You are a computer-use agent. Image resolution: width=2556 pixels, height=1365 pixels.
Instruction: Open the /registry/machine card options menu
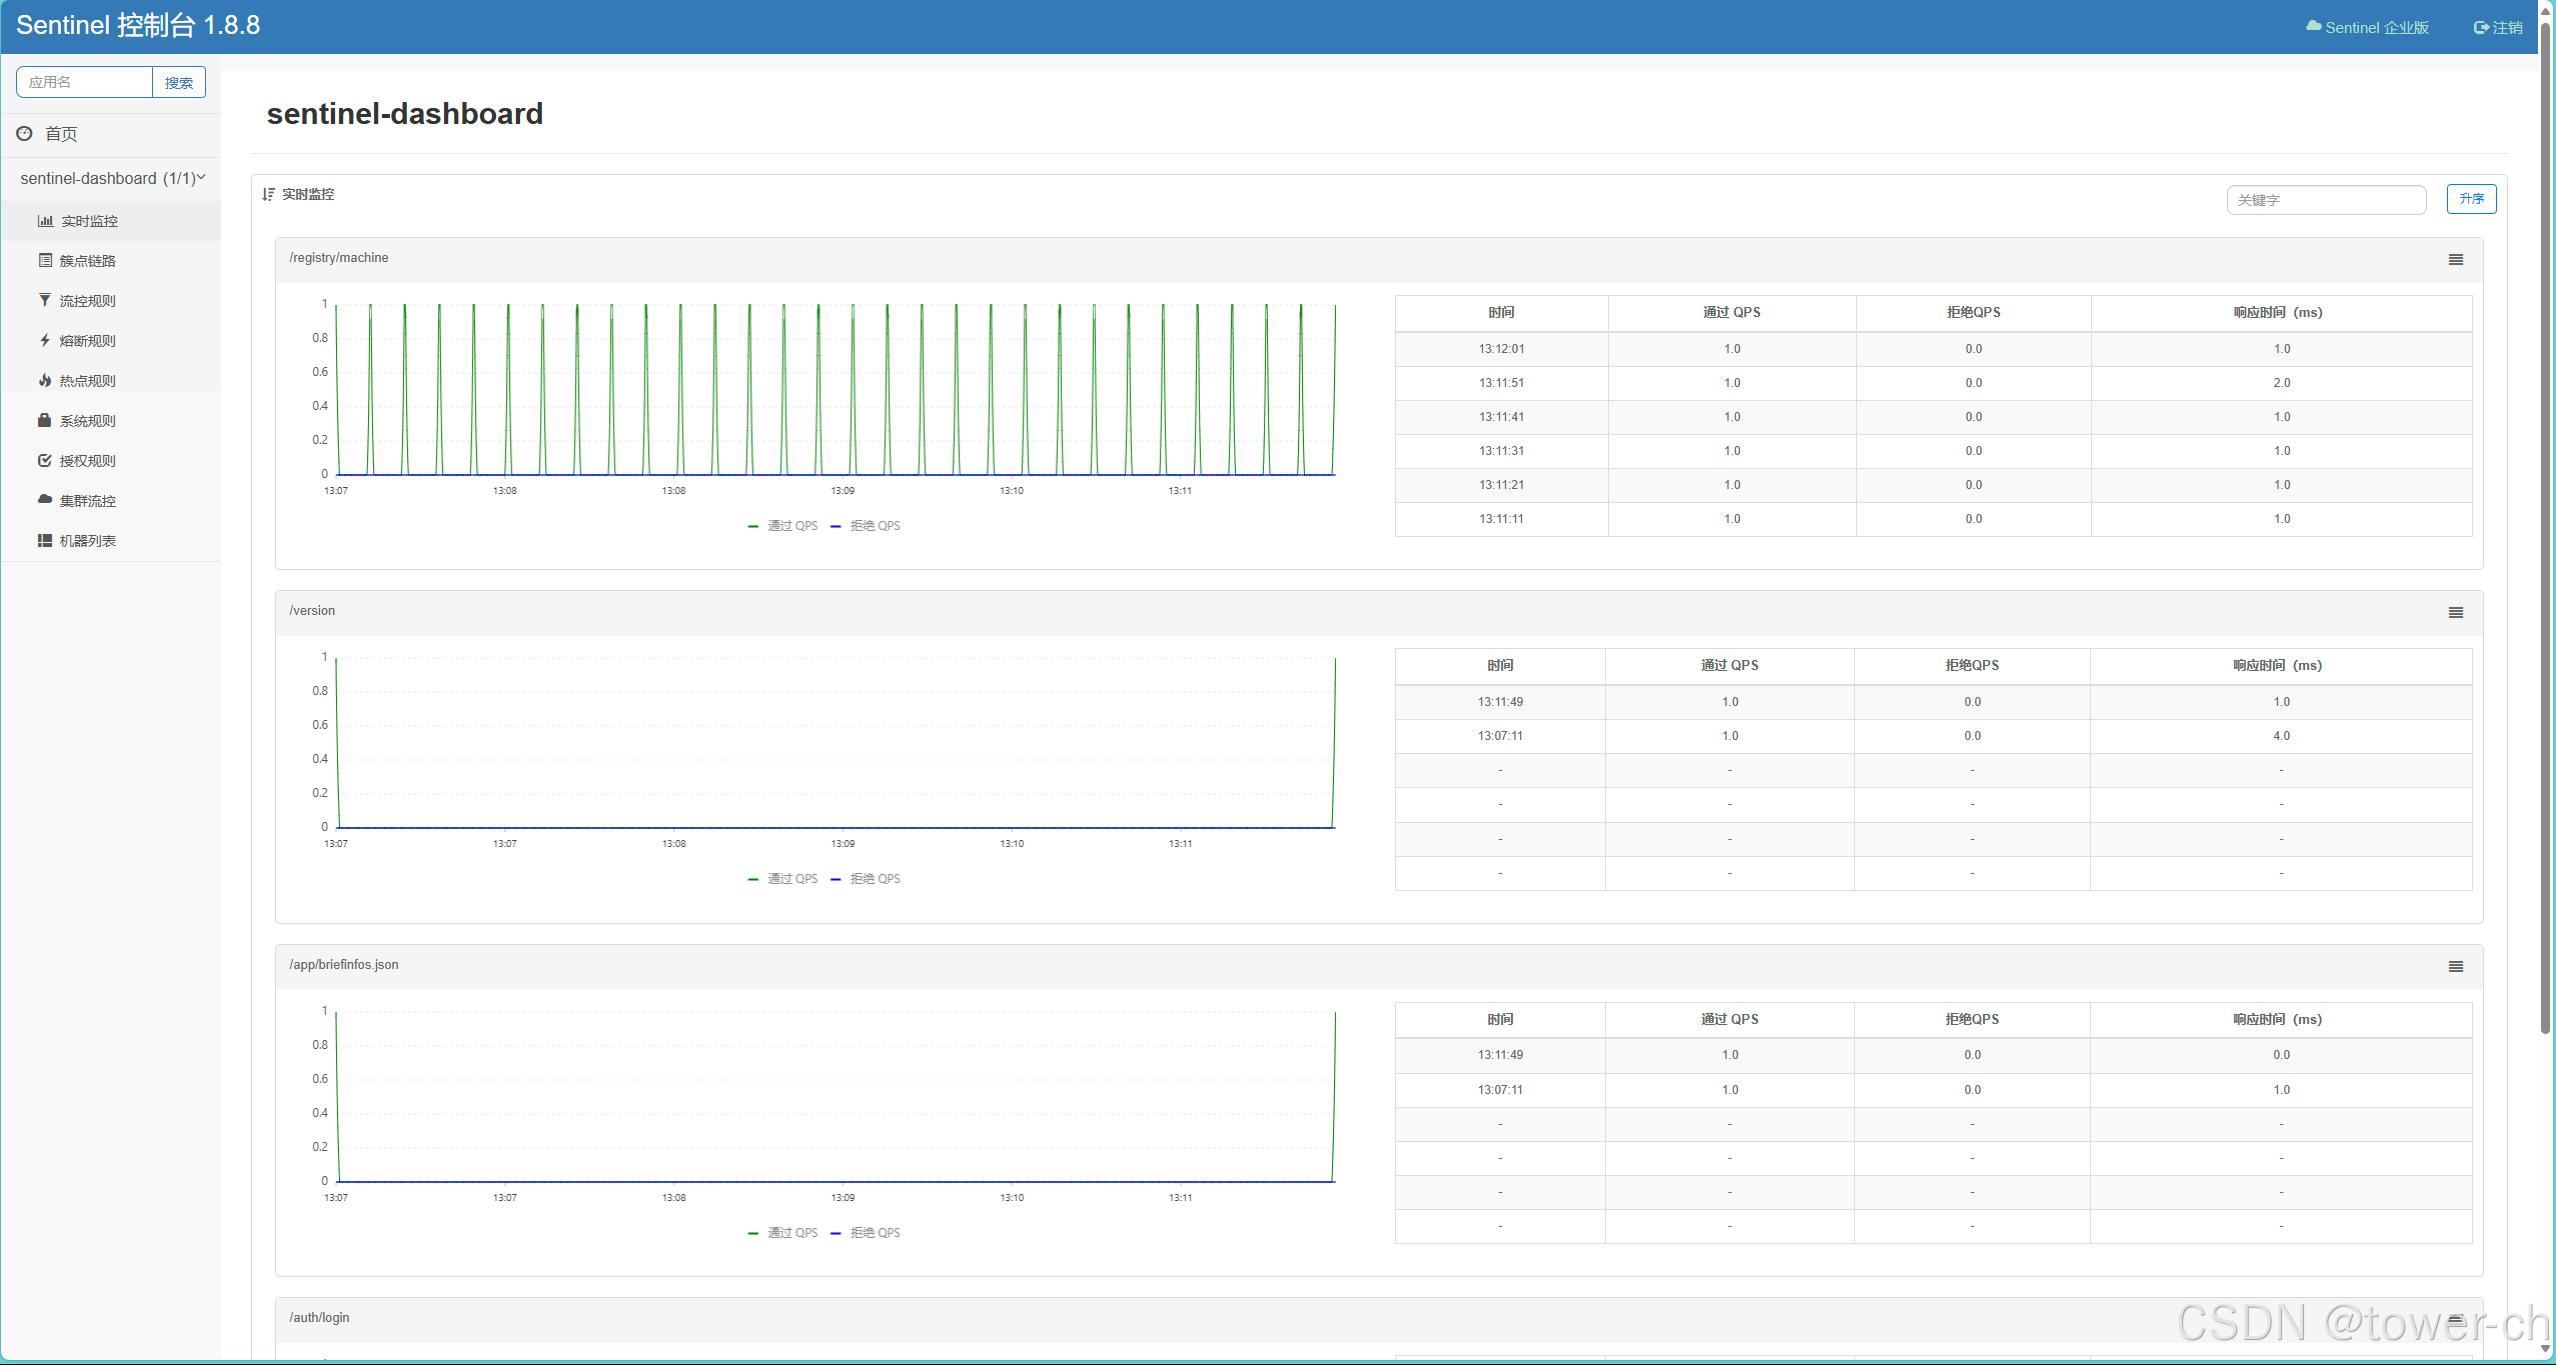2455,259
